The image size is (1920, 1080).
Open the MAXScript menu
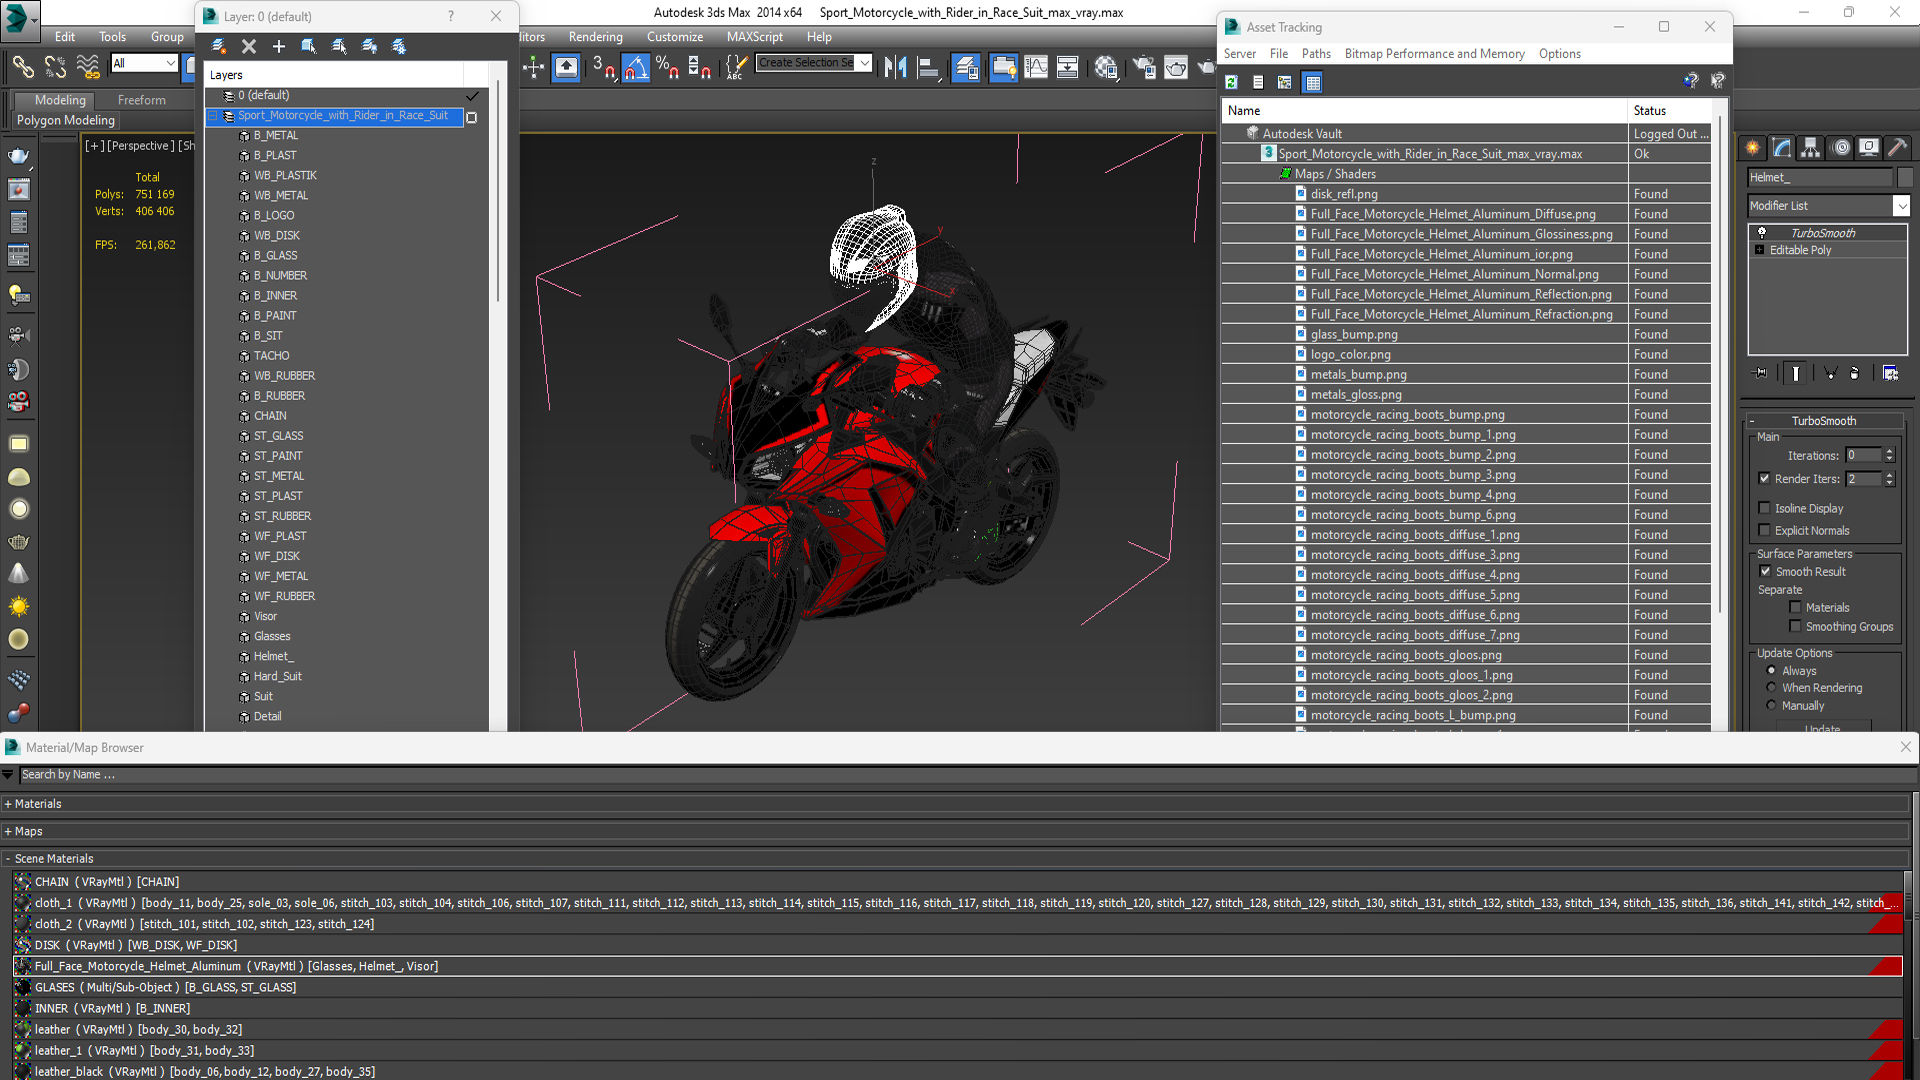tap(755, 37)
